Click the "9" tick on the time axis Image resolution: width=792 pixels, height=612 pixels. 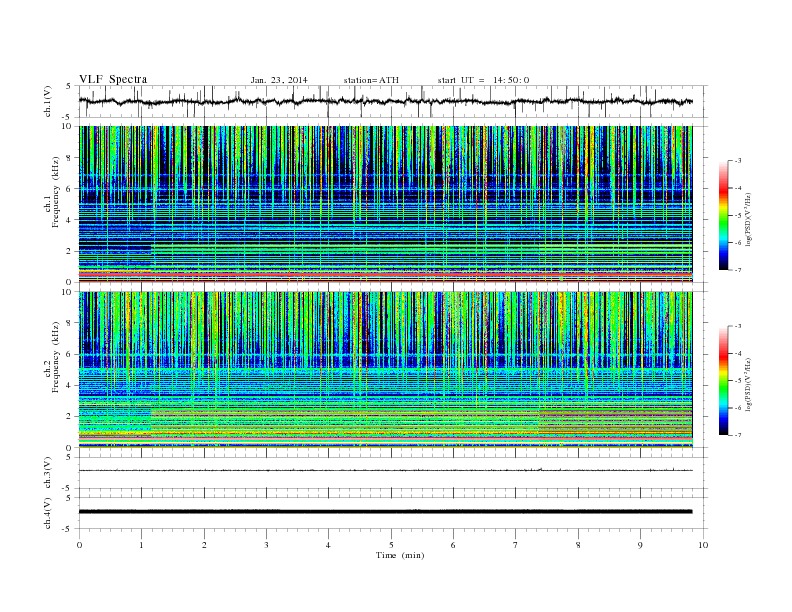pos(640,545)
